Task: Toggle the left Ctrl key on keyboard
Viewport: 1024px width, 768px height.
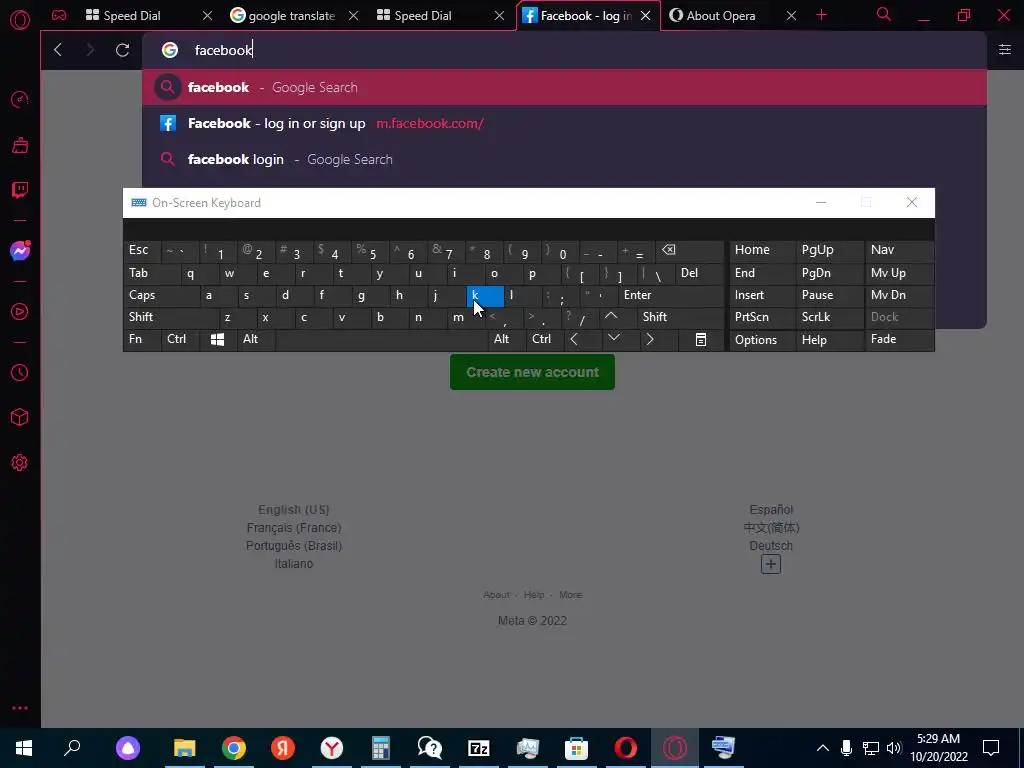Action: click(x=180, y=339)
